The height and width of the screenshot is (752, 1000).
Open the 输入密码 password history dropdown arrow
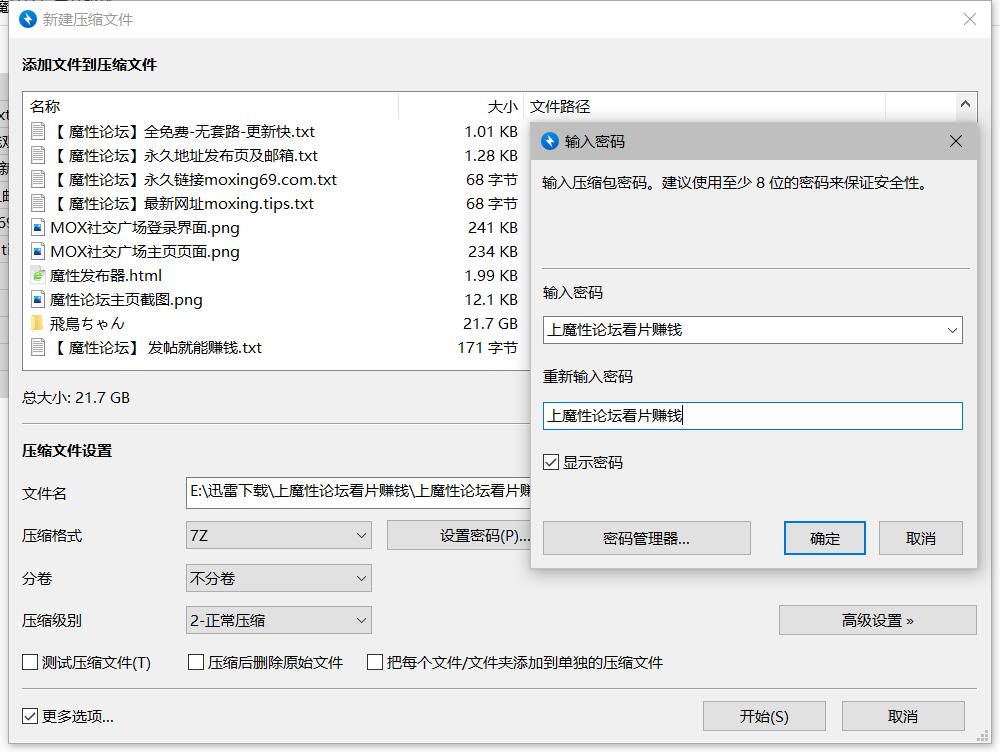point(952,330)
